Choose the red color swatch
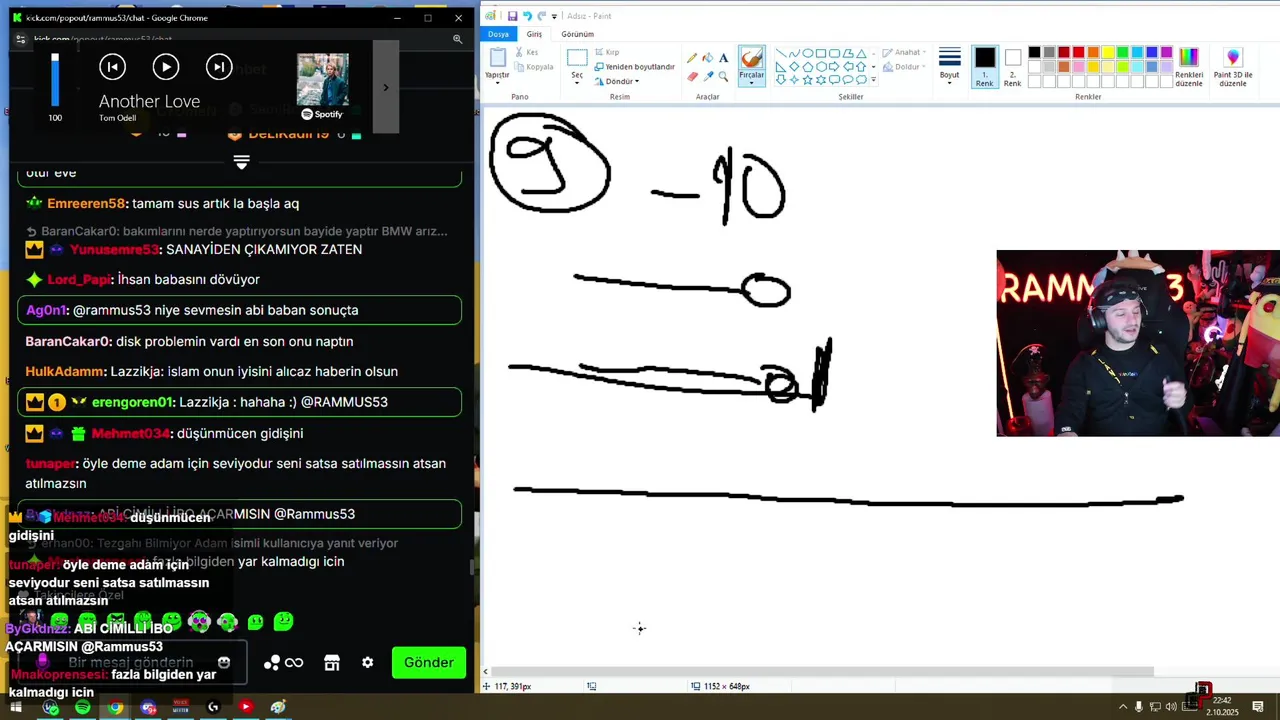Viewport: 1280px width, 720px height. 1078,52
